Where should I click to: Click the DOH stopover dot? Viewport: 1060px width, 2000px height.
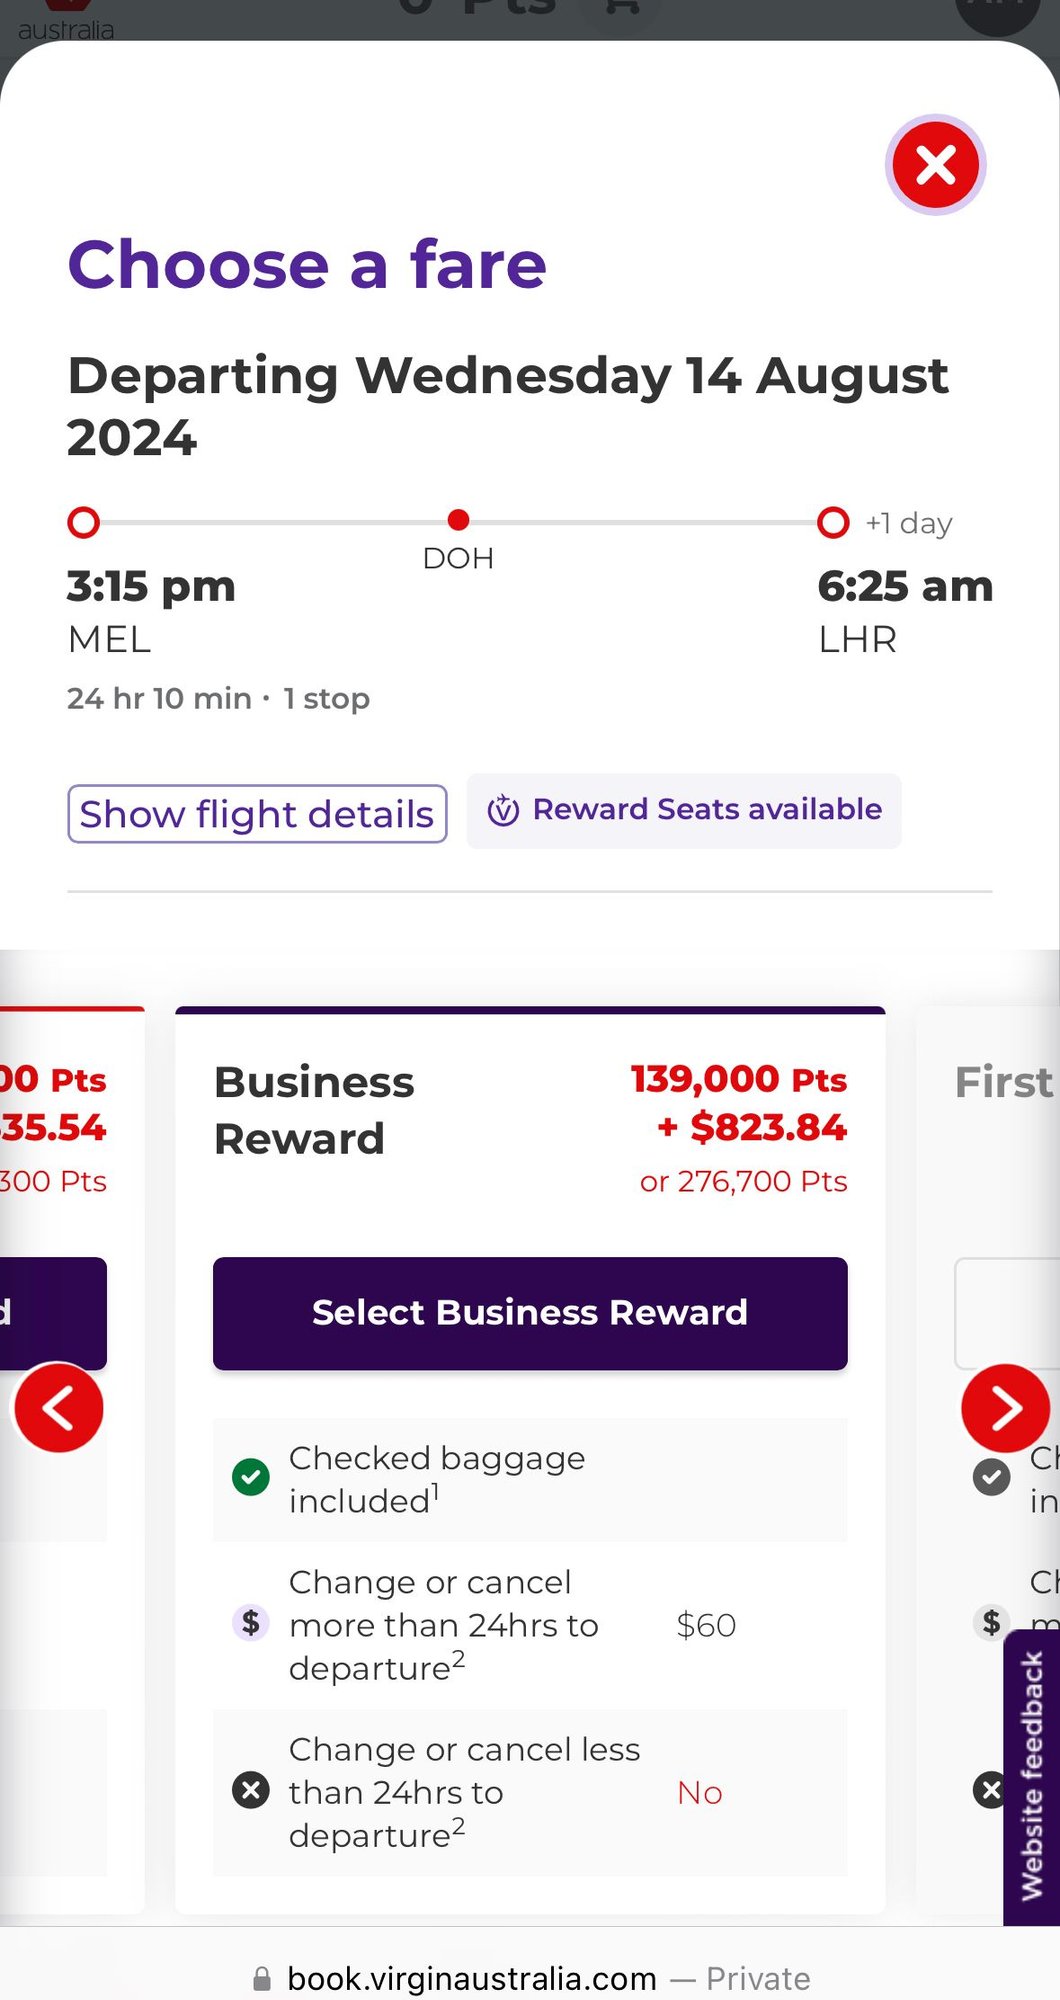[458, 520]
